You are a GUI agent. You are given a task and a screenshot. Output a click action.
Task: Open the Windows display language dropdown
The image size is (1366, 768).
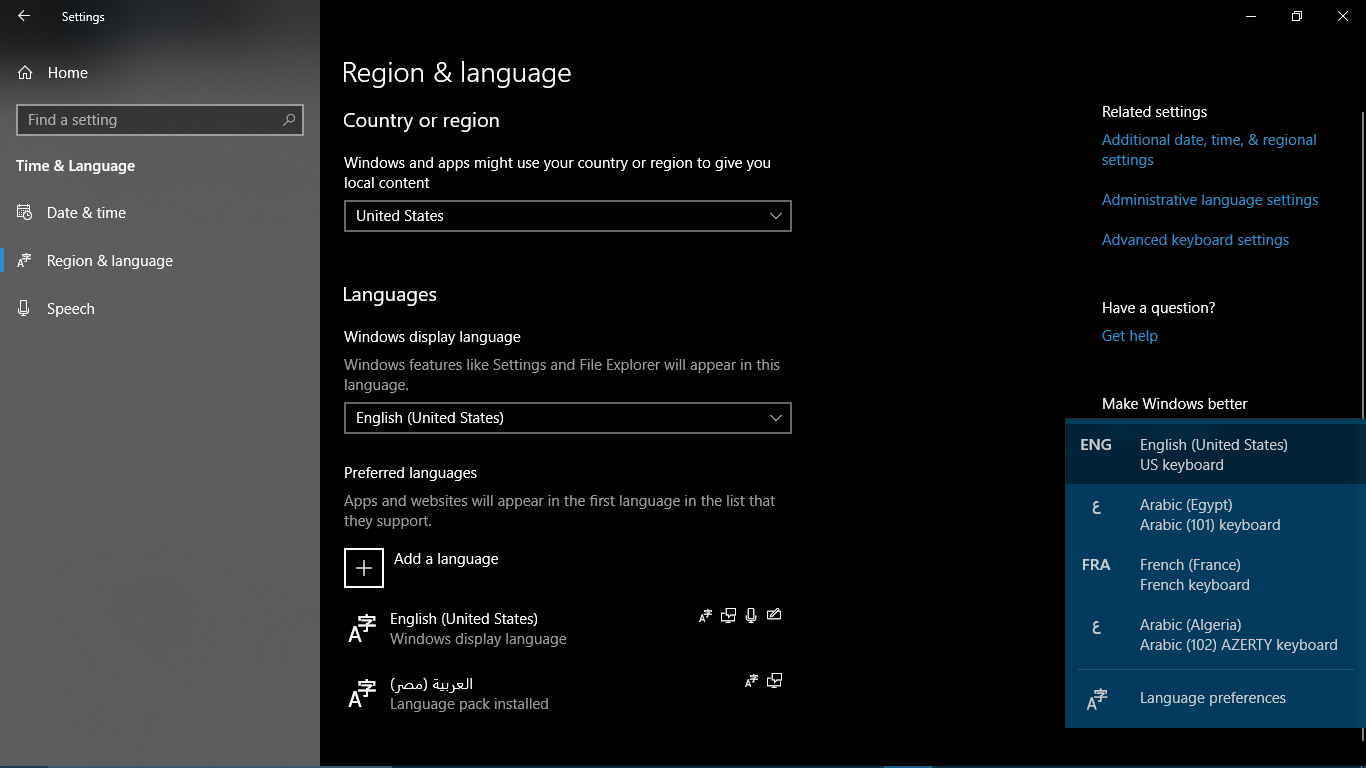[x=568, y=418]
